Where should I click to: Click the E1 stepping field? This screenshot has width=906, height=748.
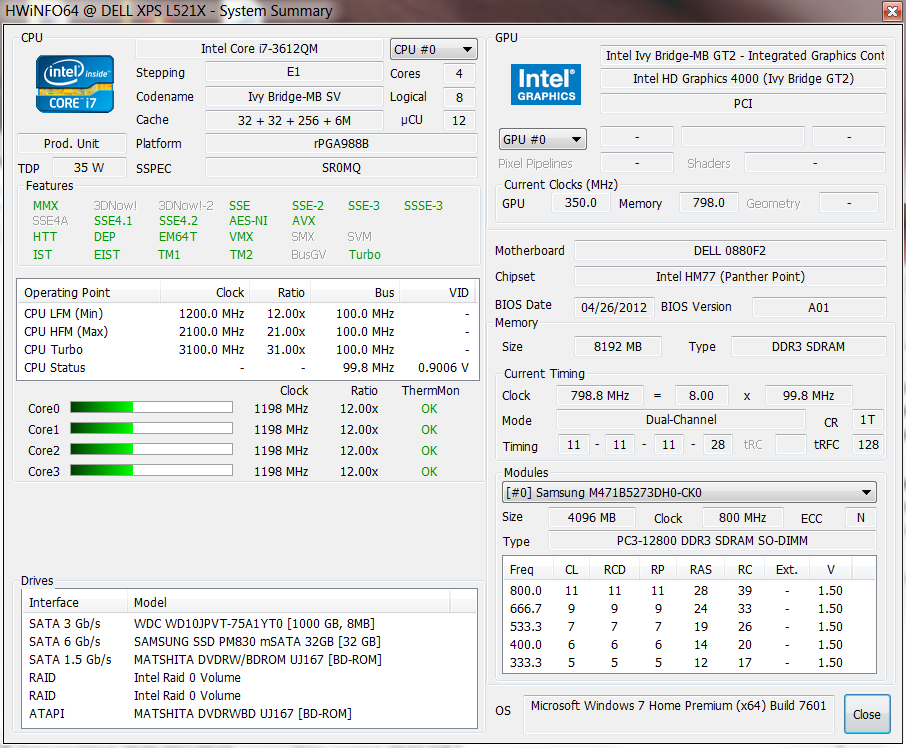pos(294,72)
